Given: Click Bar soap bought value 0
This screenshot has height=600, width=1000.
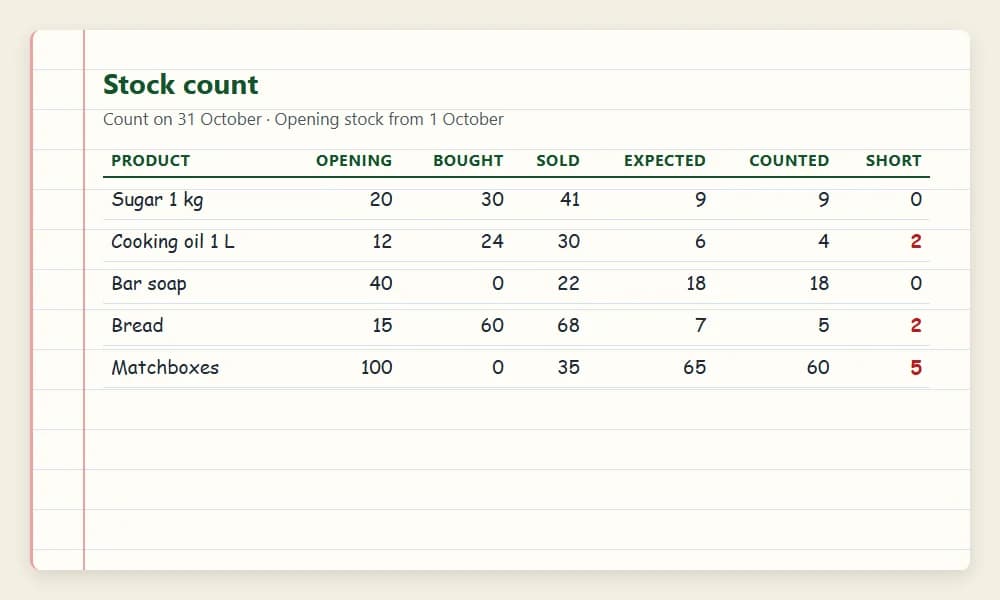Looking at the screenshot, I should (x=498, y=284).
